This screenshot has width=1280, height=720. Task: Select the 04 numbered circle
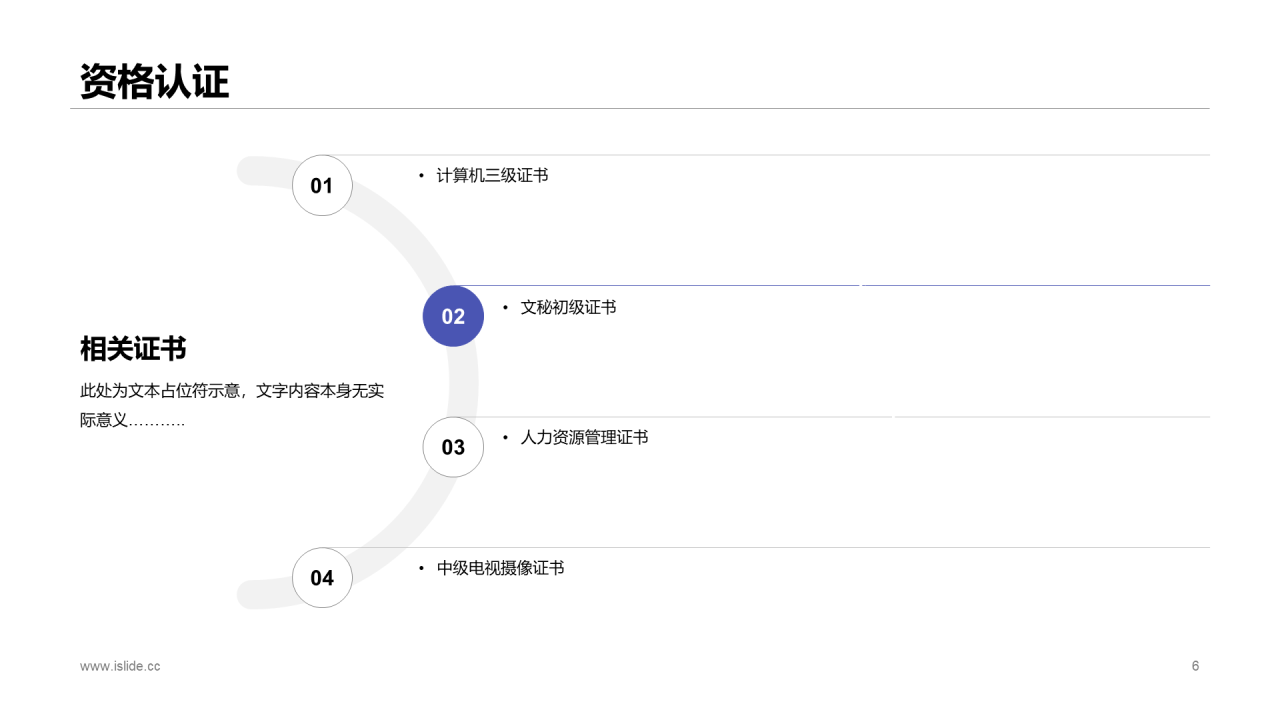[x=322, y=578]
